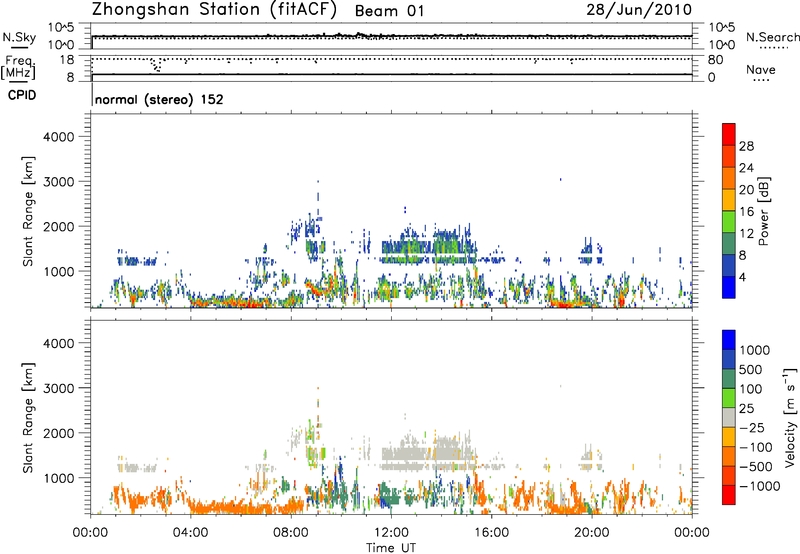This screenshot has height=554, width=800.
Task: Click the '4' tick on the Power colorbar
Action: tap(743, 277)
